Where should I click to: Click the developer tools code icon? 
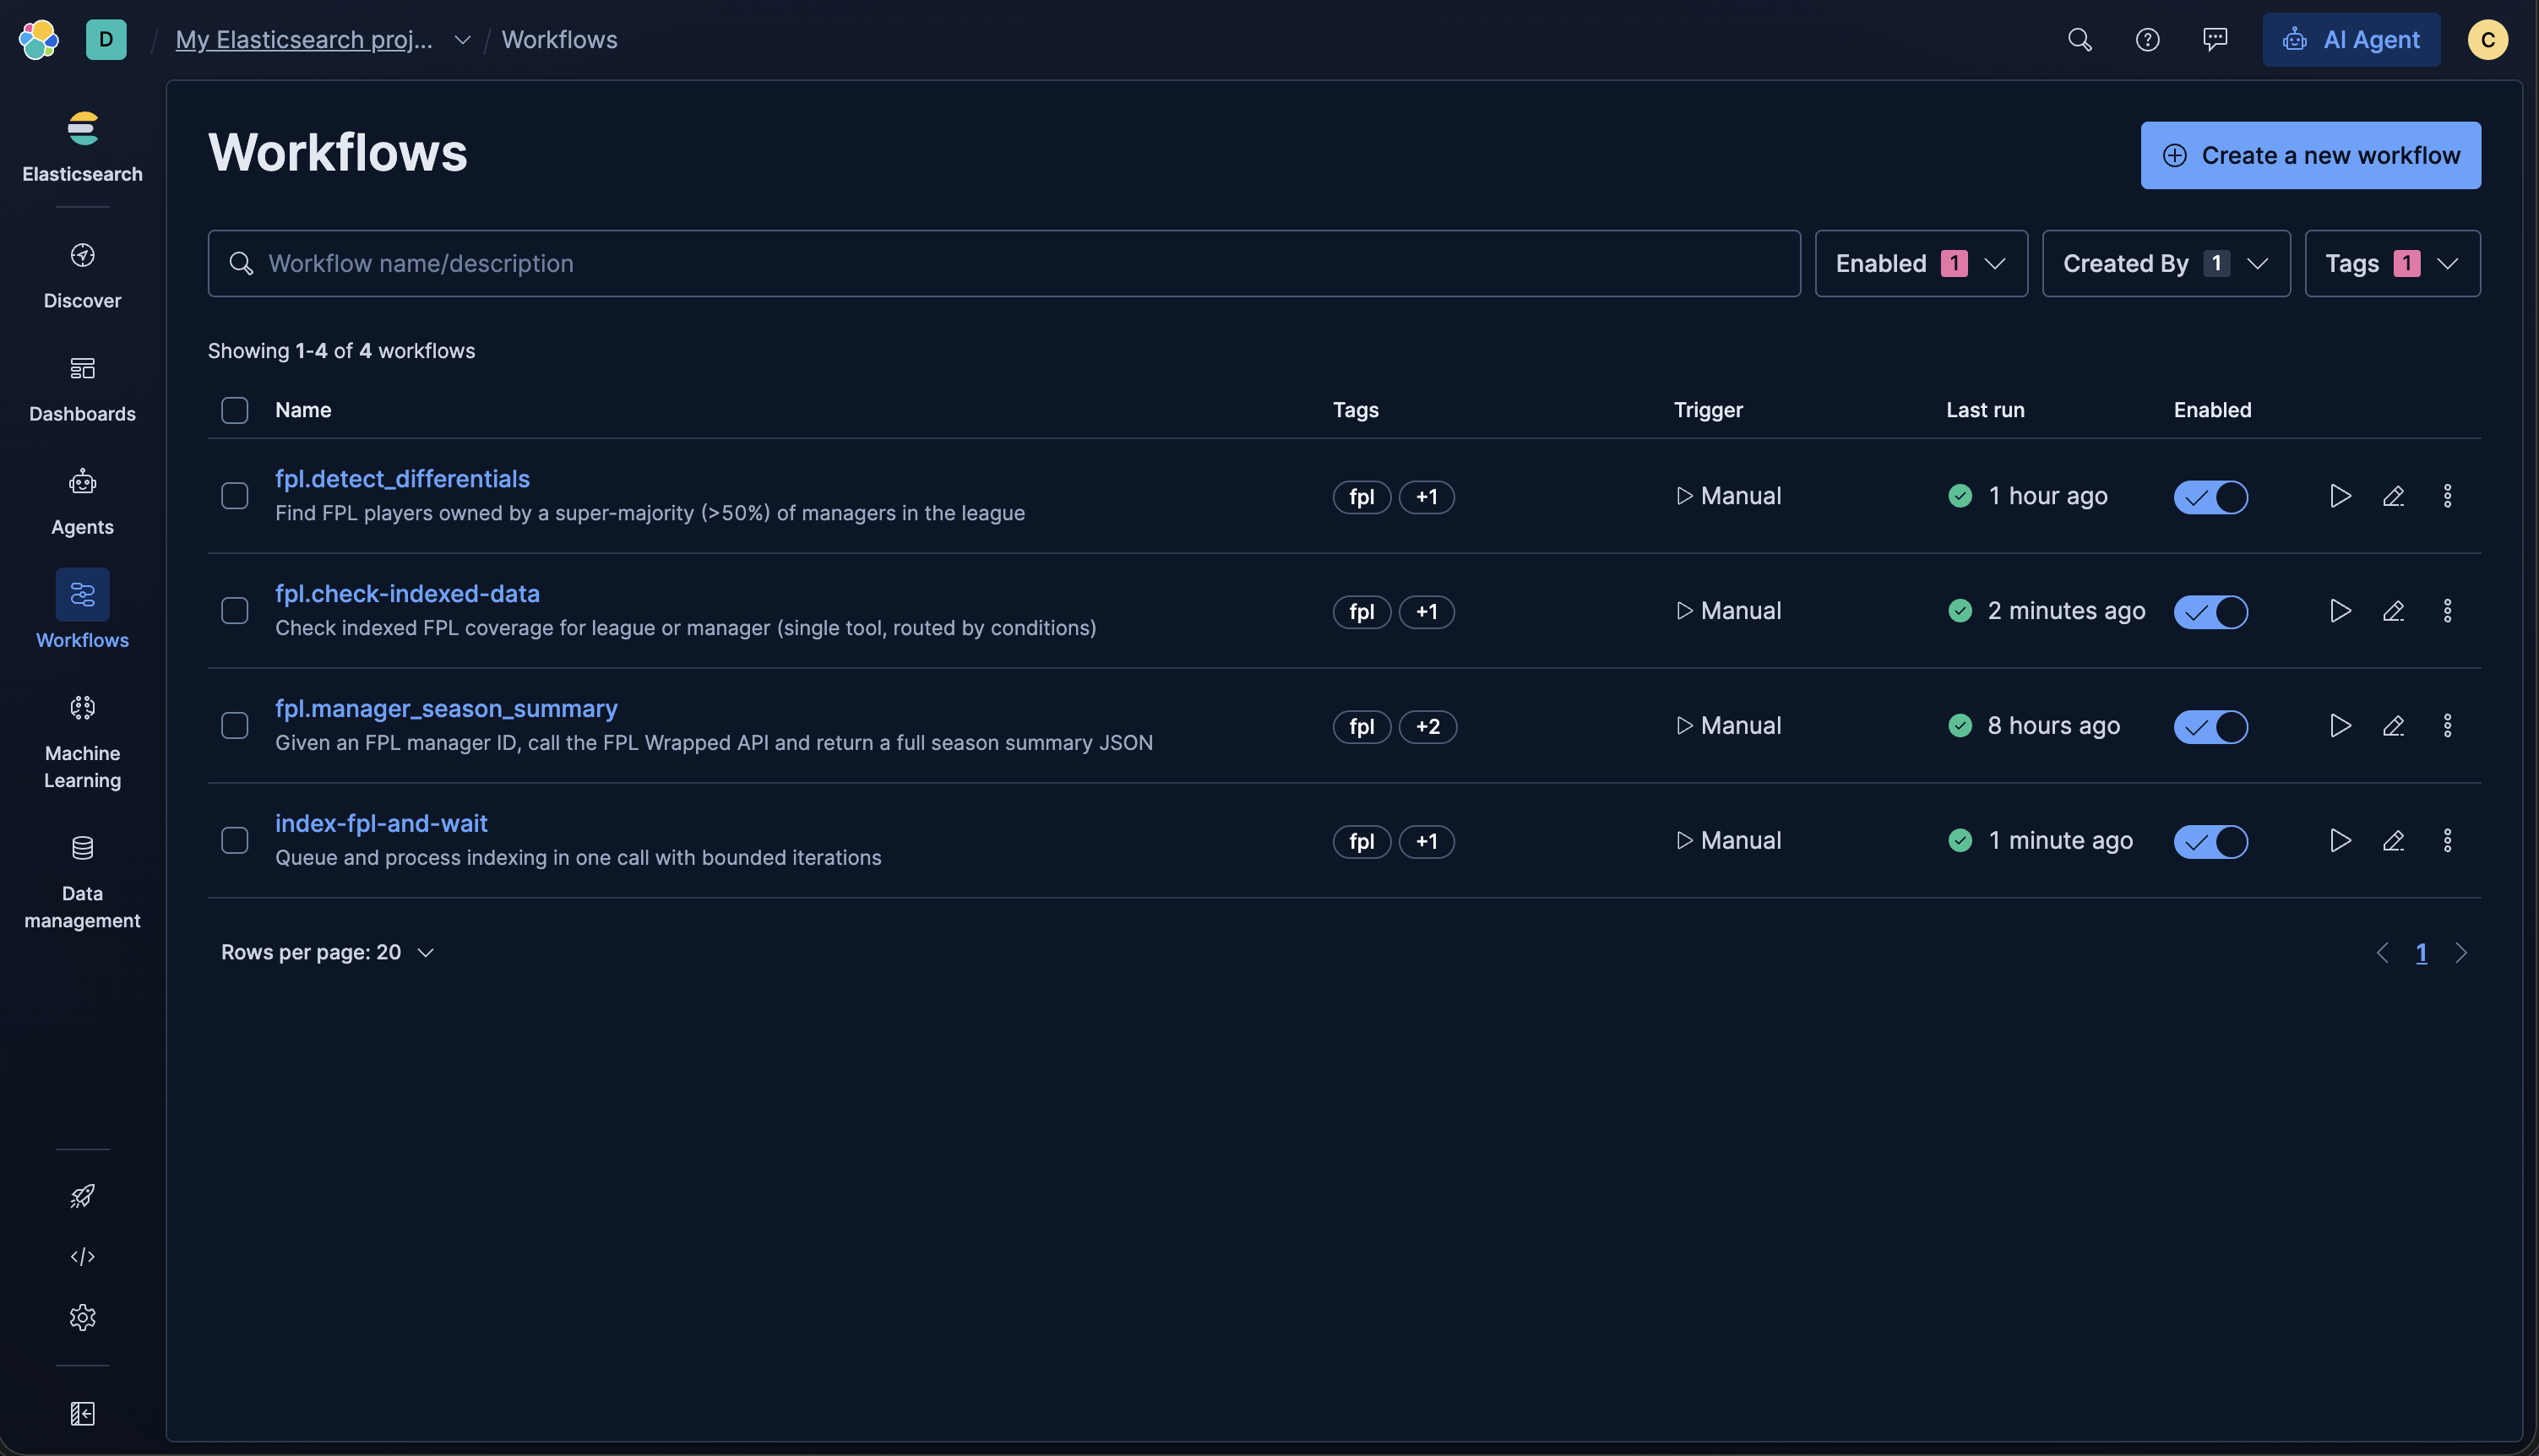[x=82, y=1256]
